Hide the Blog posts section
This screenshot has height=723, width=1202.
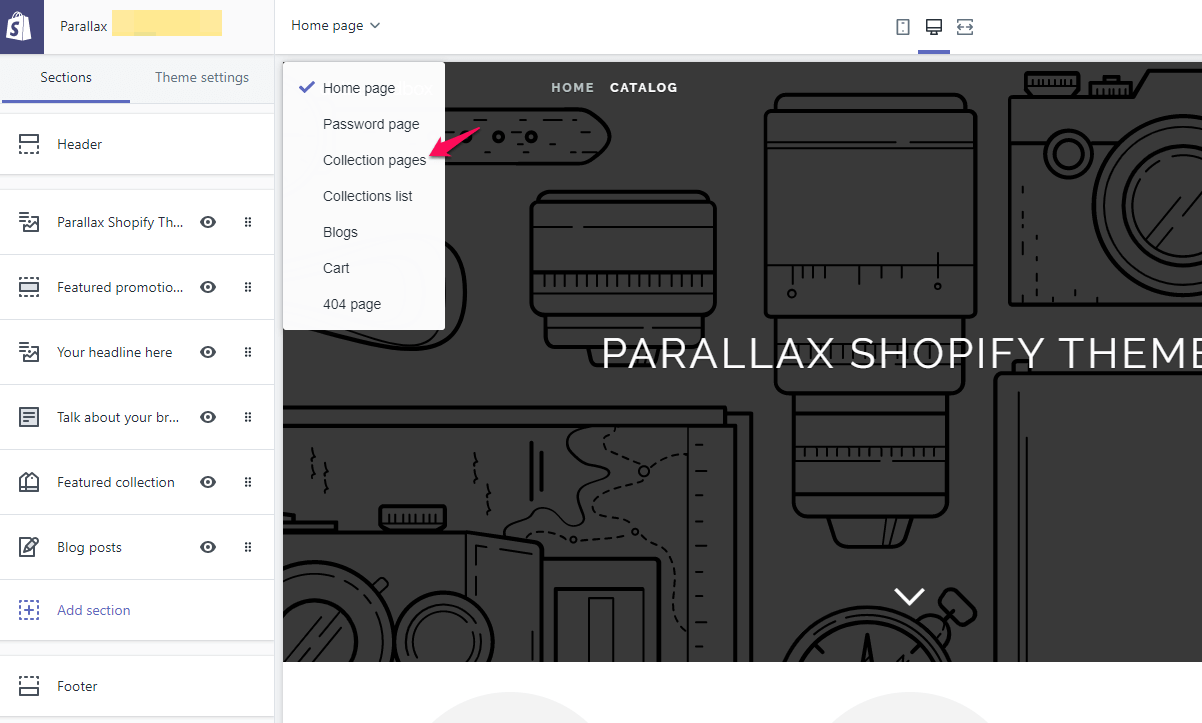click(x=208, y=547)
